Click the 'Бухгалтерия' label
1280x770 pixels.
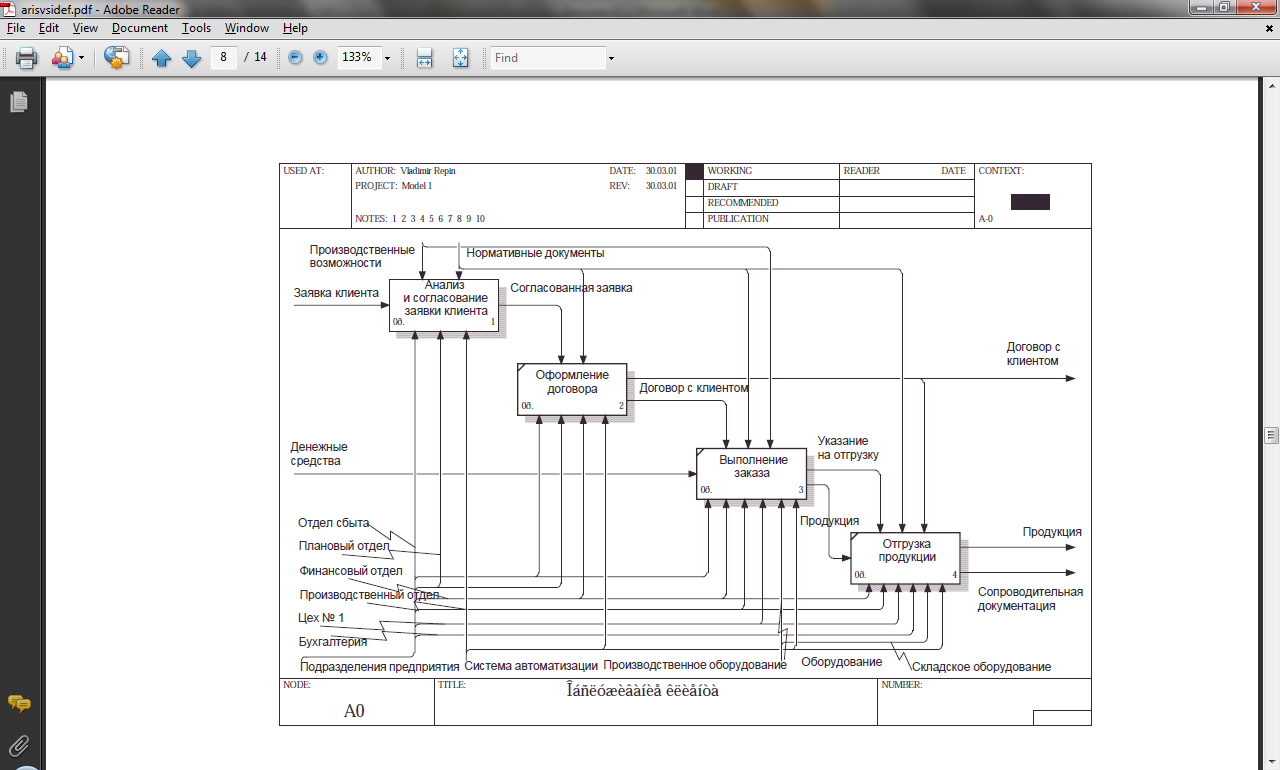pos(332,641)
